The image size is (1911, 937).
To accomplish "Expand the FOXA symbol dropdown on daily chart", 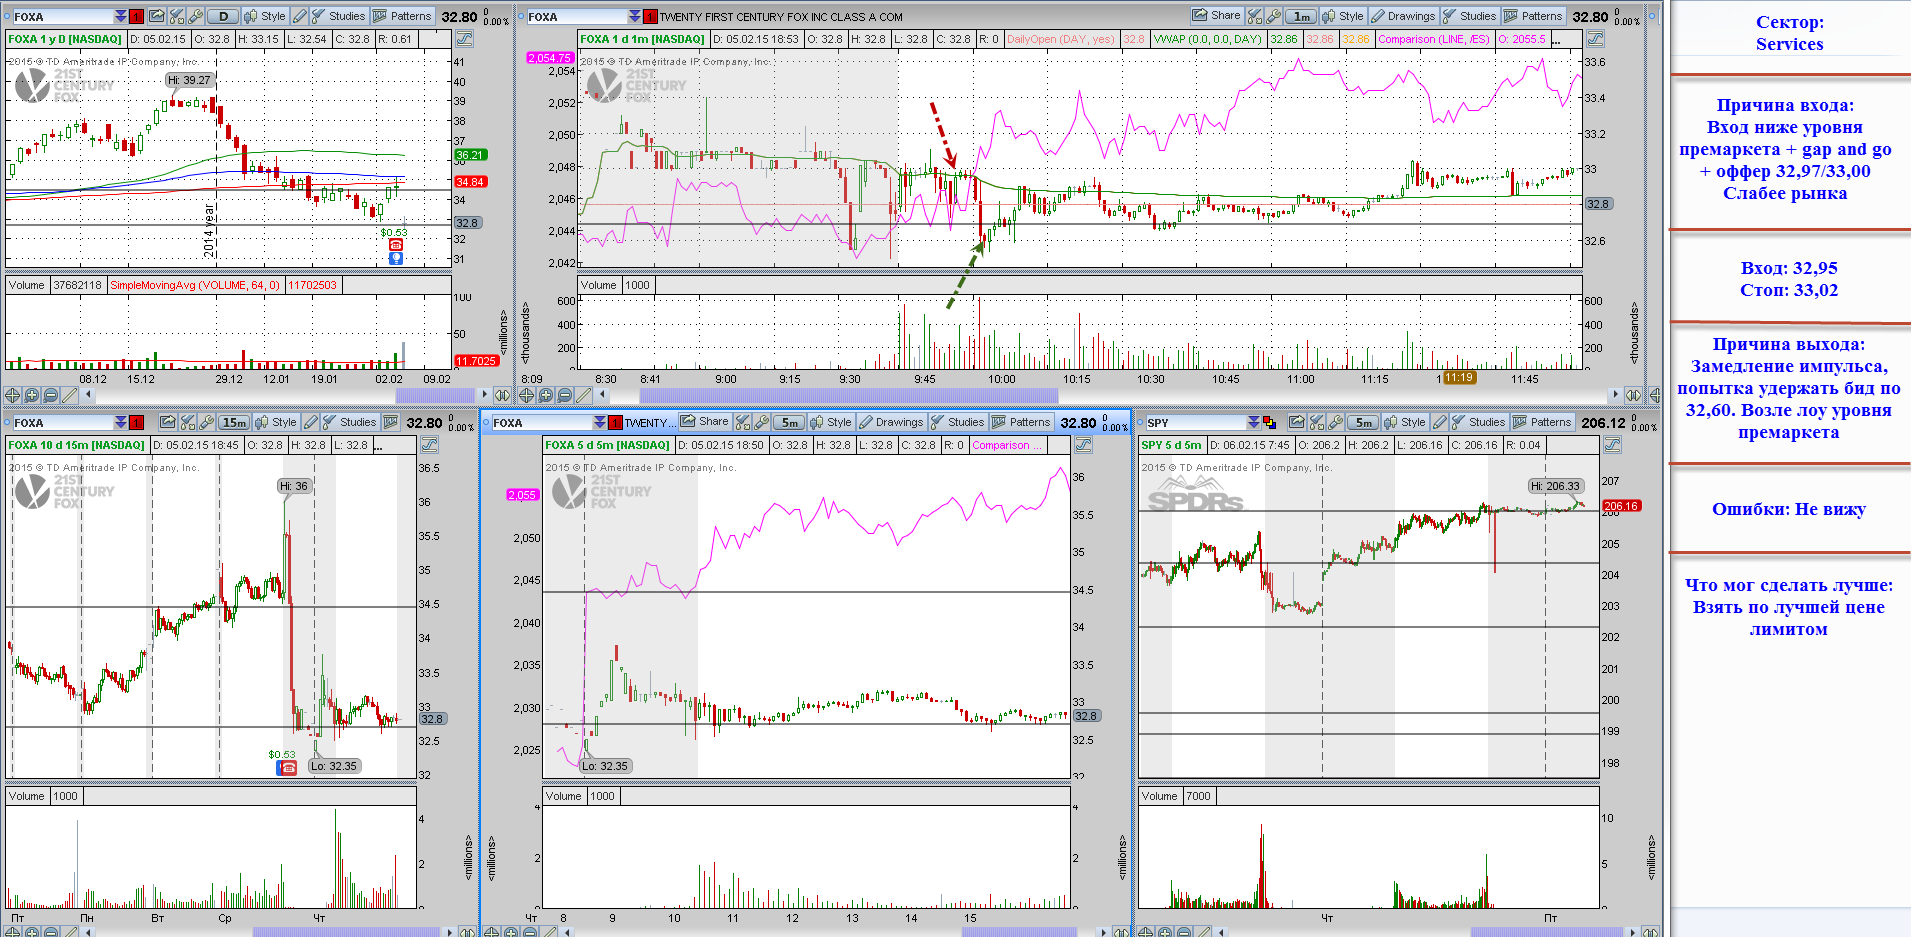I will click(120, 16).
